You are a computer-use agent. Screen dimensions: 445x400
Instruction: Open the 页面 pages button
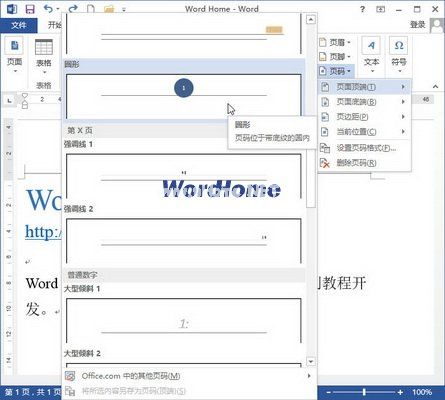point(14,55)
